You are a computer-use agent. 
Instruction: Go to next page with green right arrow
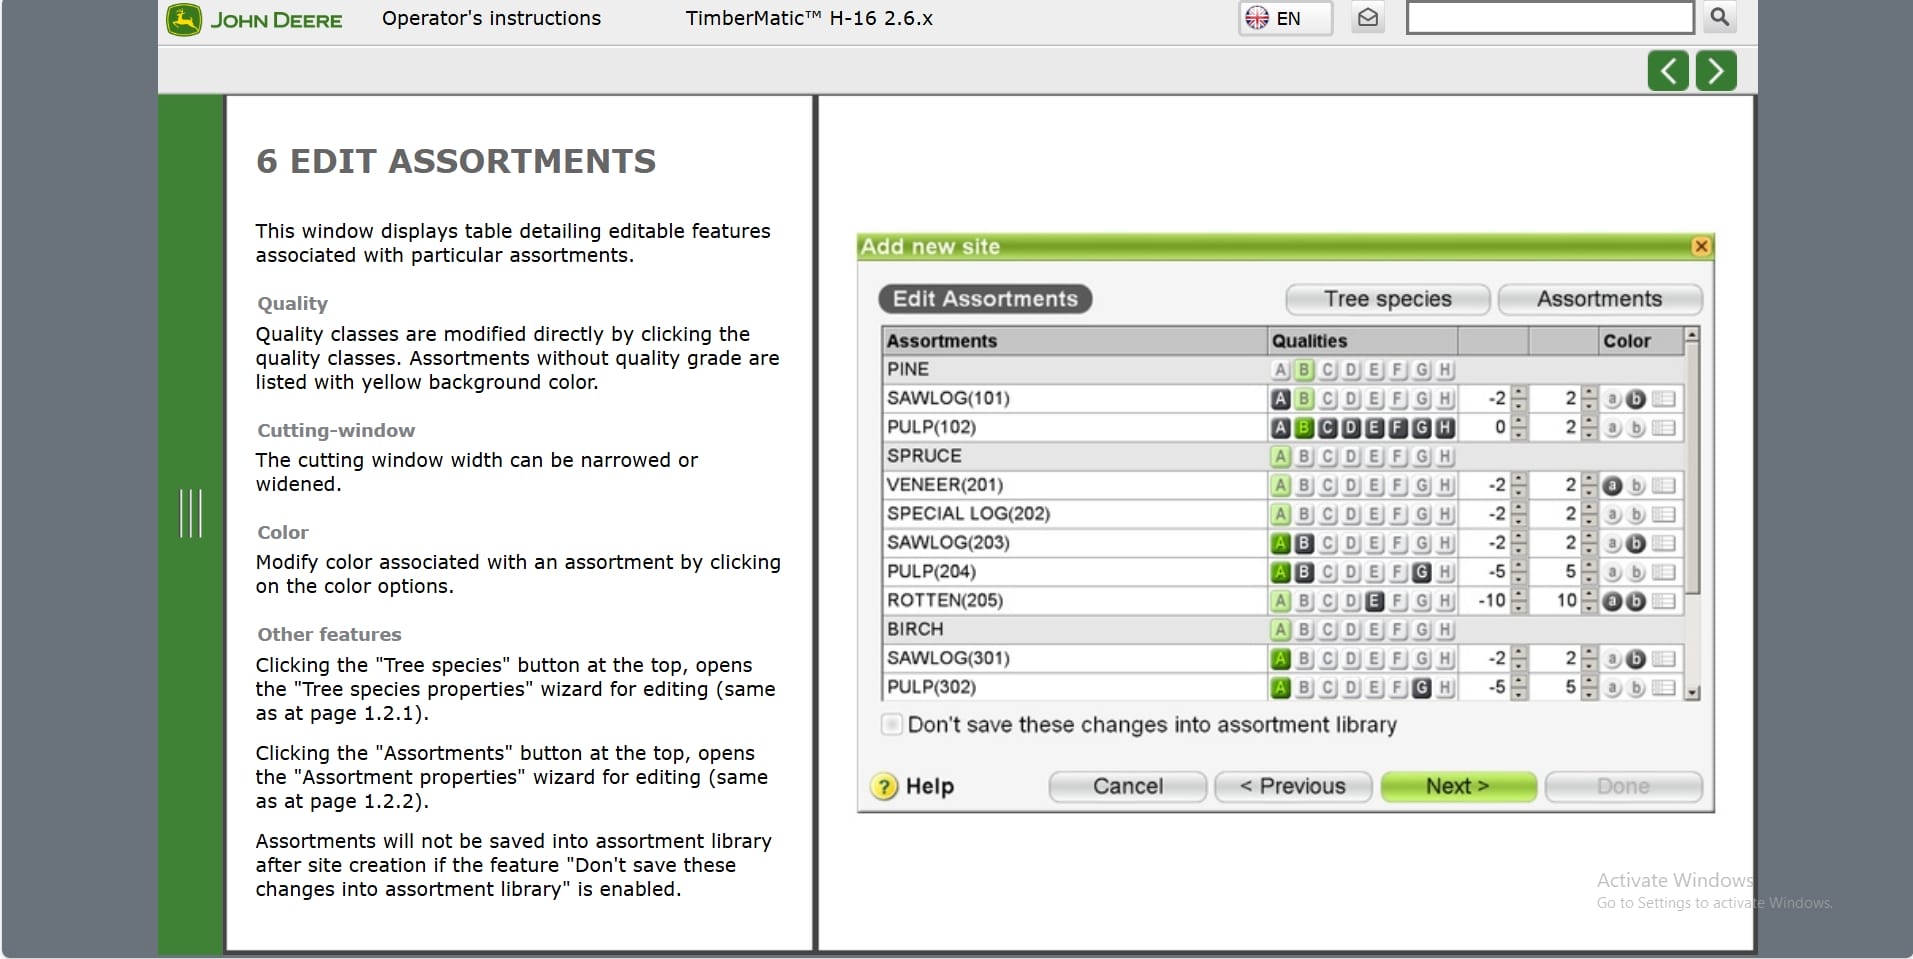click(x=1716, y=71)
